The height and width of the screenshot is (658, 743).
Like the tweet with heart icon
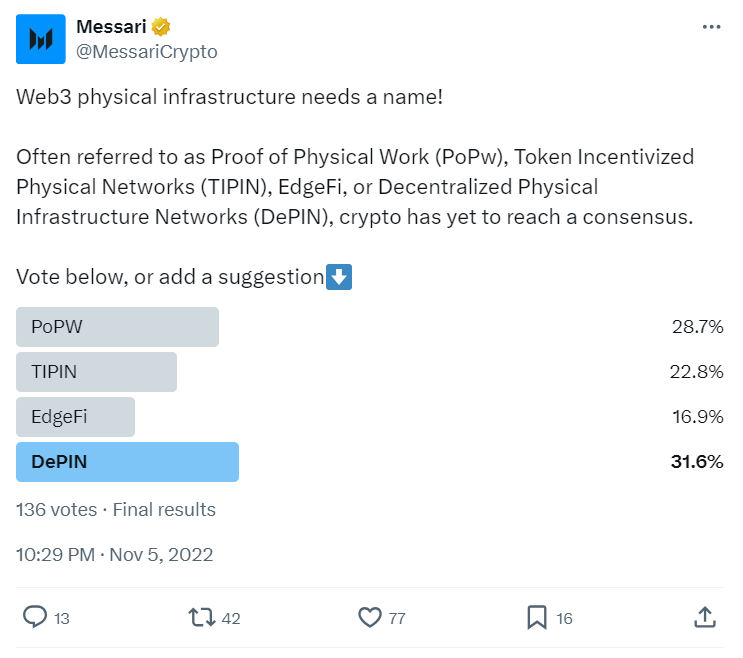point(370,618)
